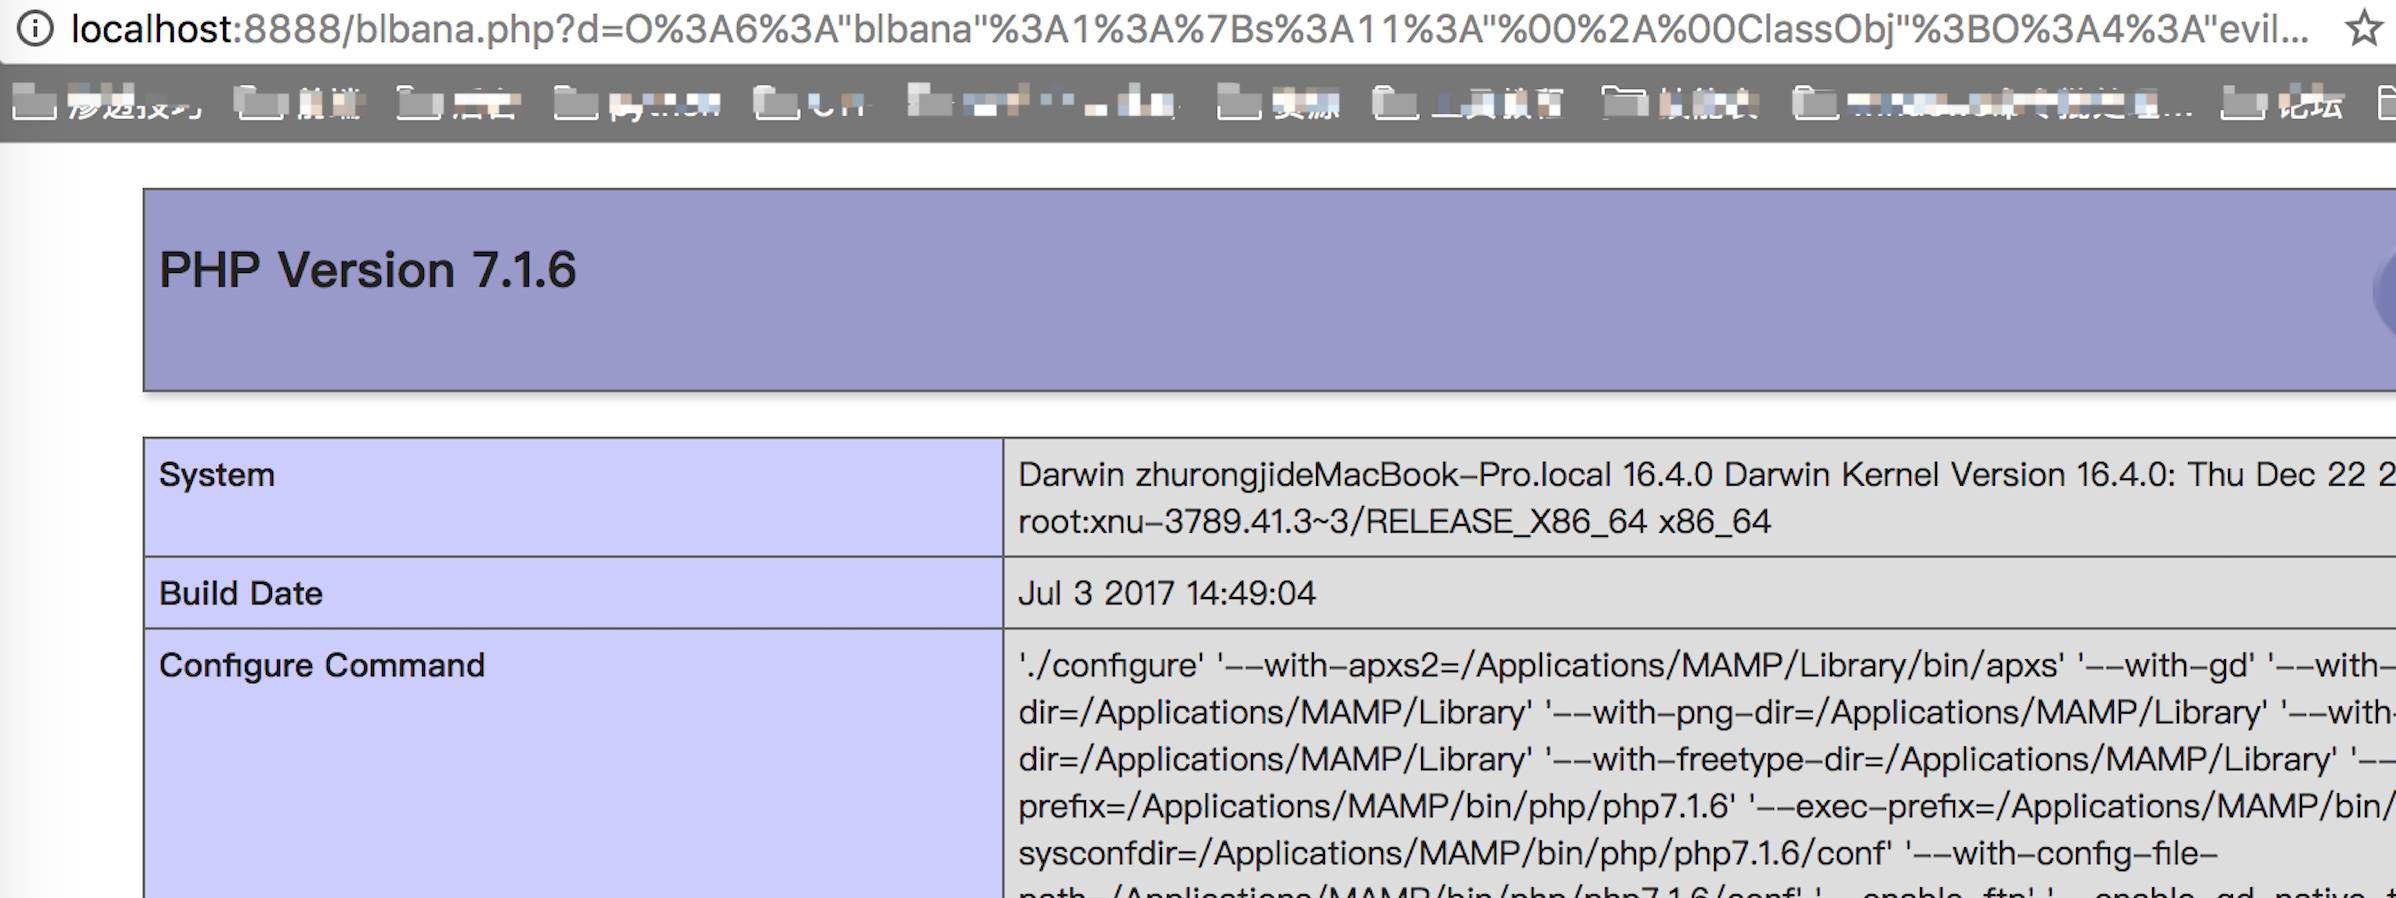Click the PHP Version 7.1.6 heading
The width and height of the screenshot is (2396, 898).
(x=368, y=271)
